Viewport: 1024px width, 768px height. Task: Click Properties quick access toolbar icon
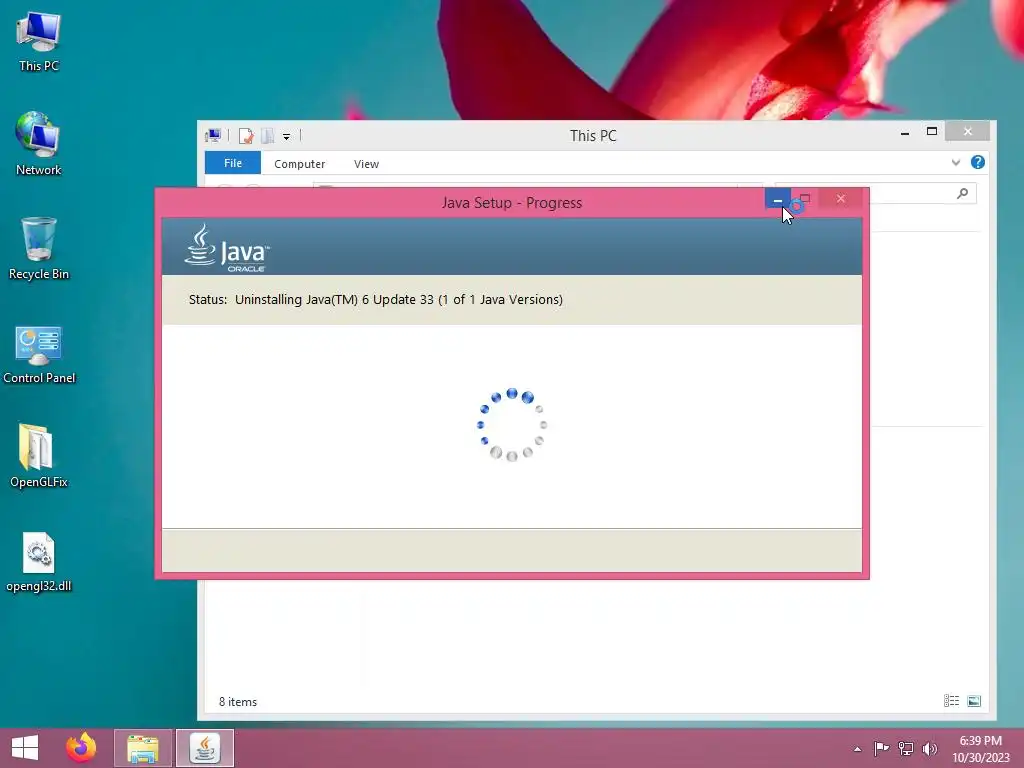(x=246, y=136)
